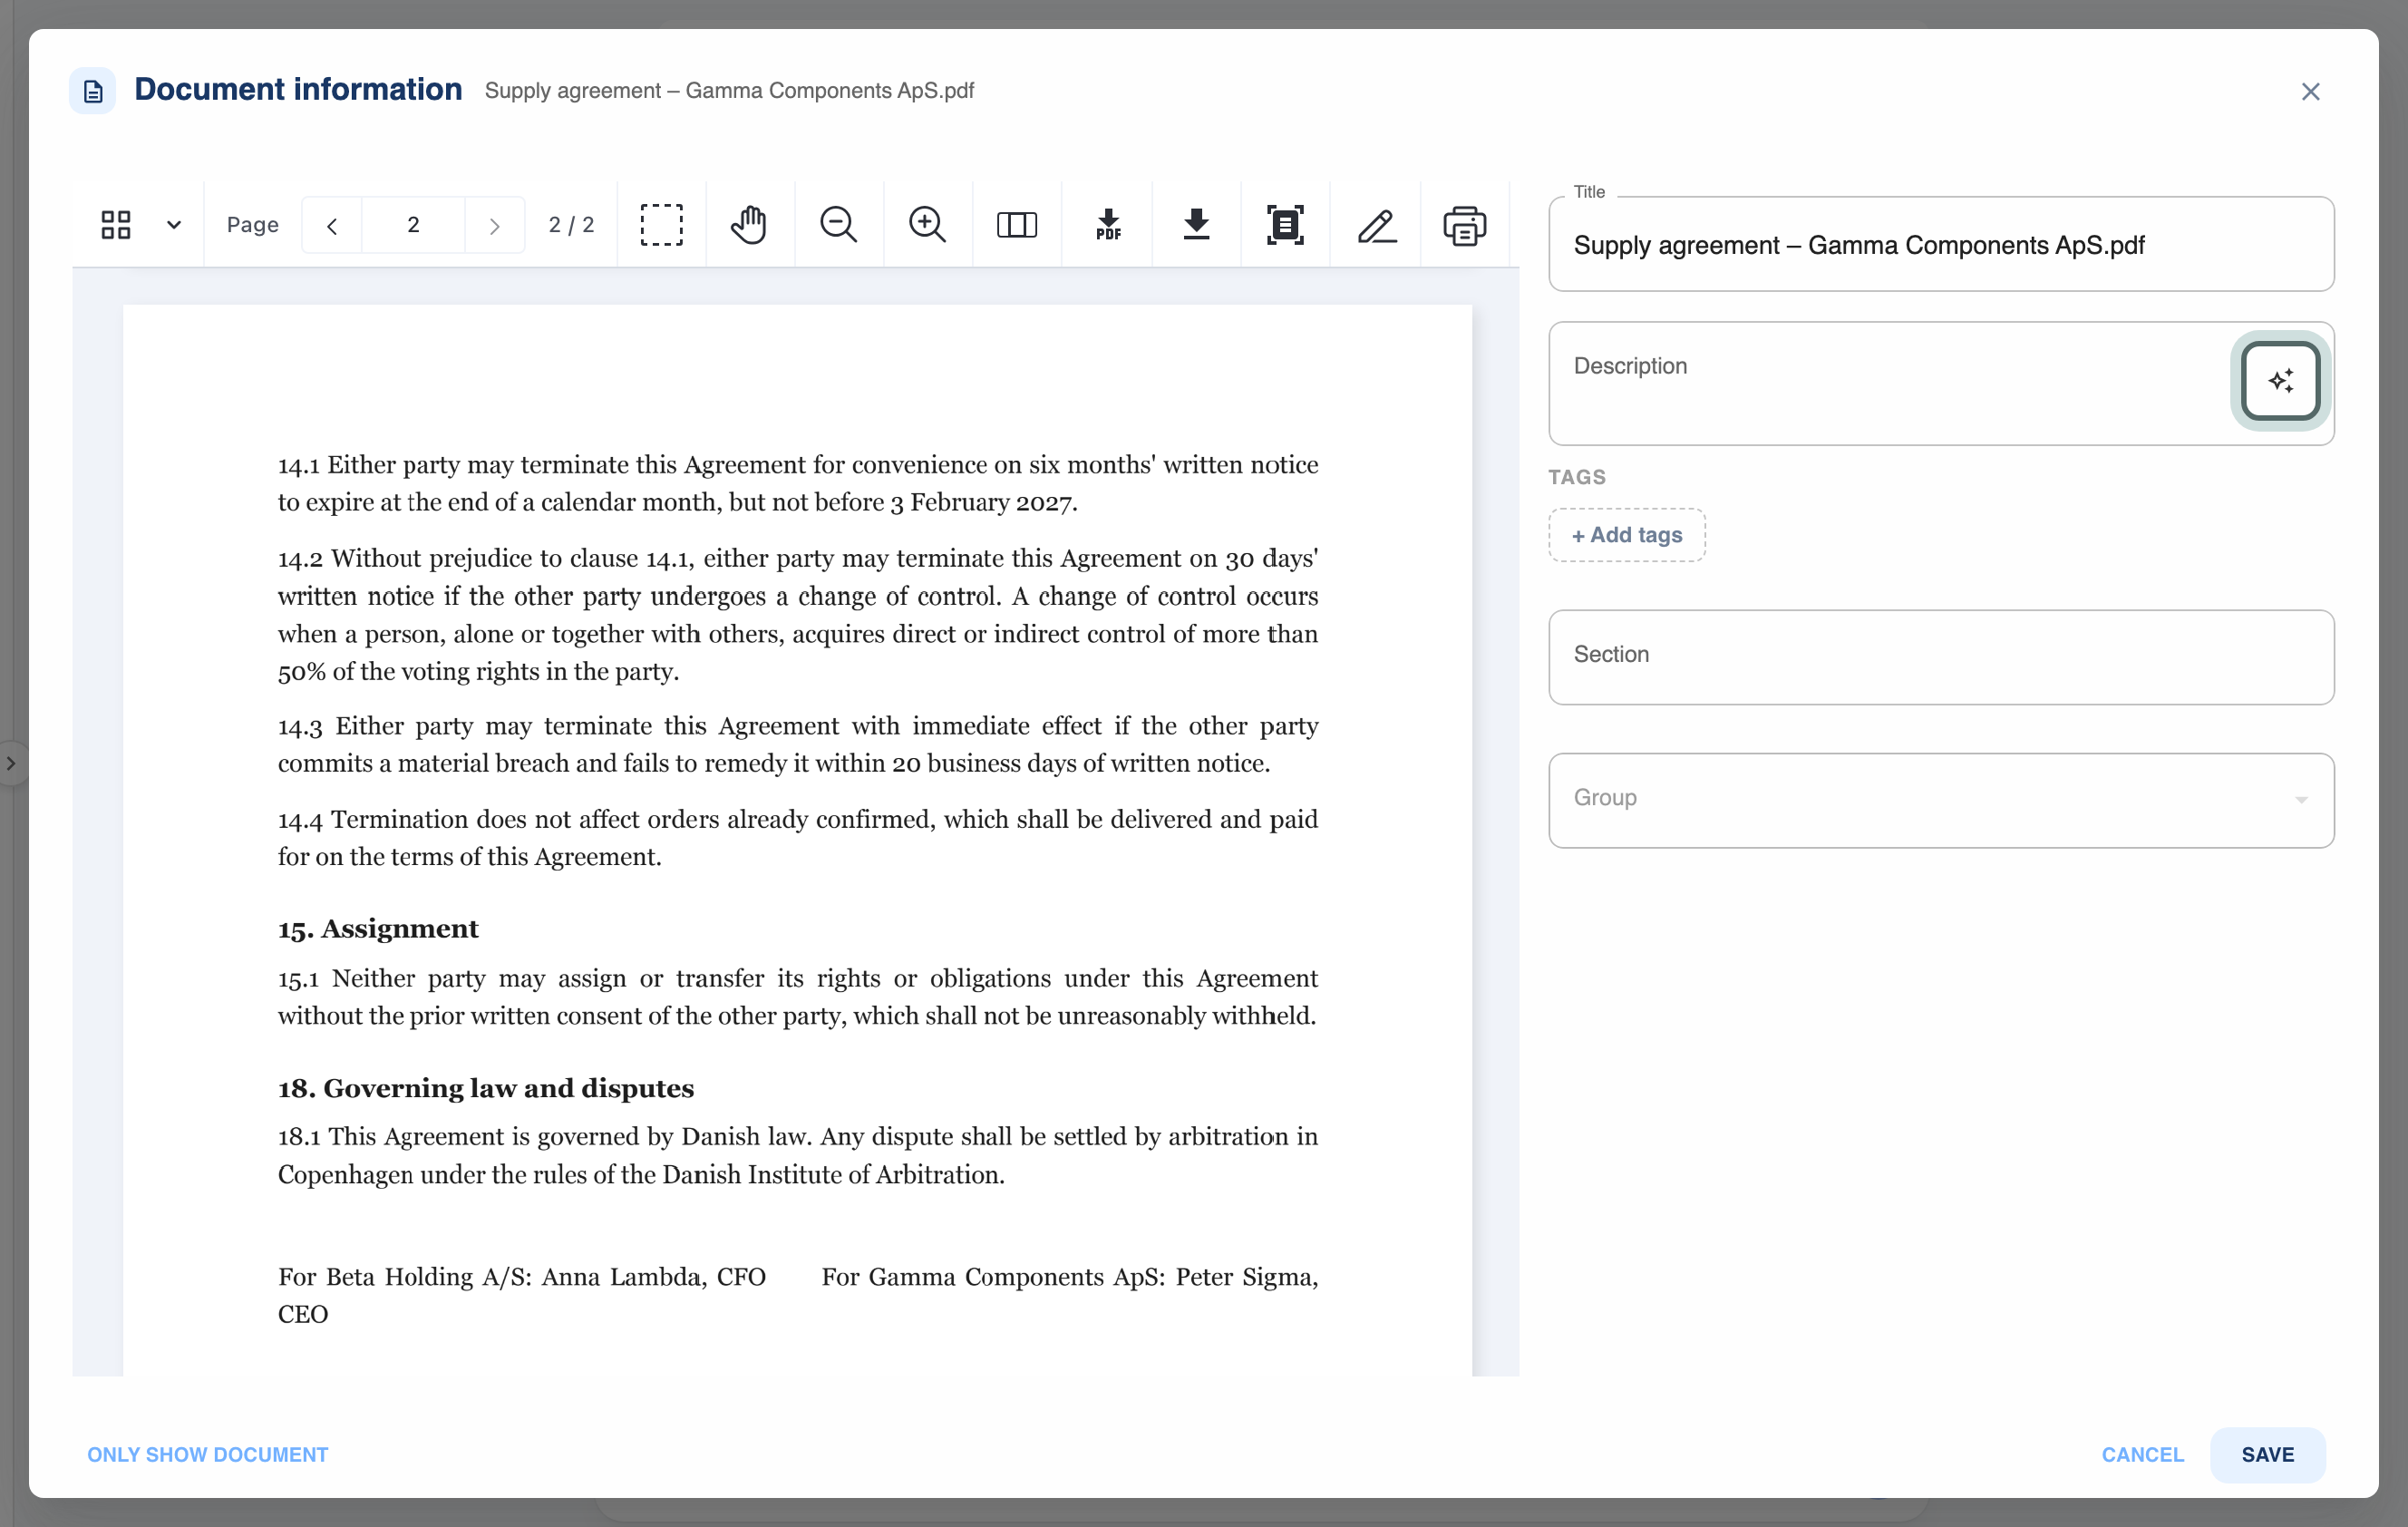
Task: Click the 'Anna Lambda, CFO' signature text
Action: tap(654, 1277)
